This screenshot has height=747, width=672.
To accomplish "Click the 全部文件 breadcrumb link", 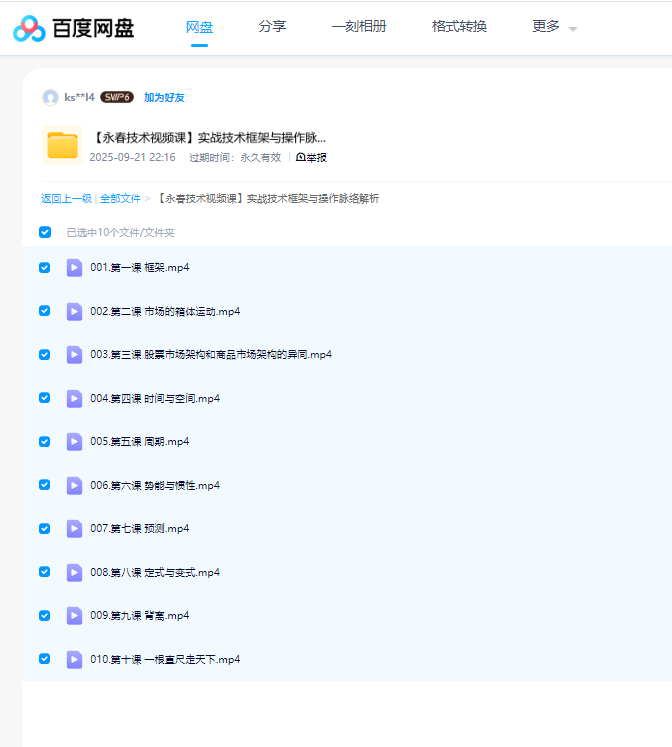I will [x=120, y=198].
